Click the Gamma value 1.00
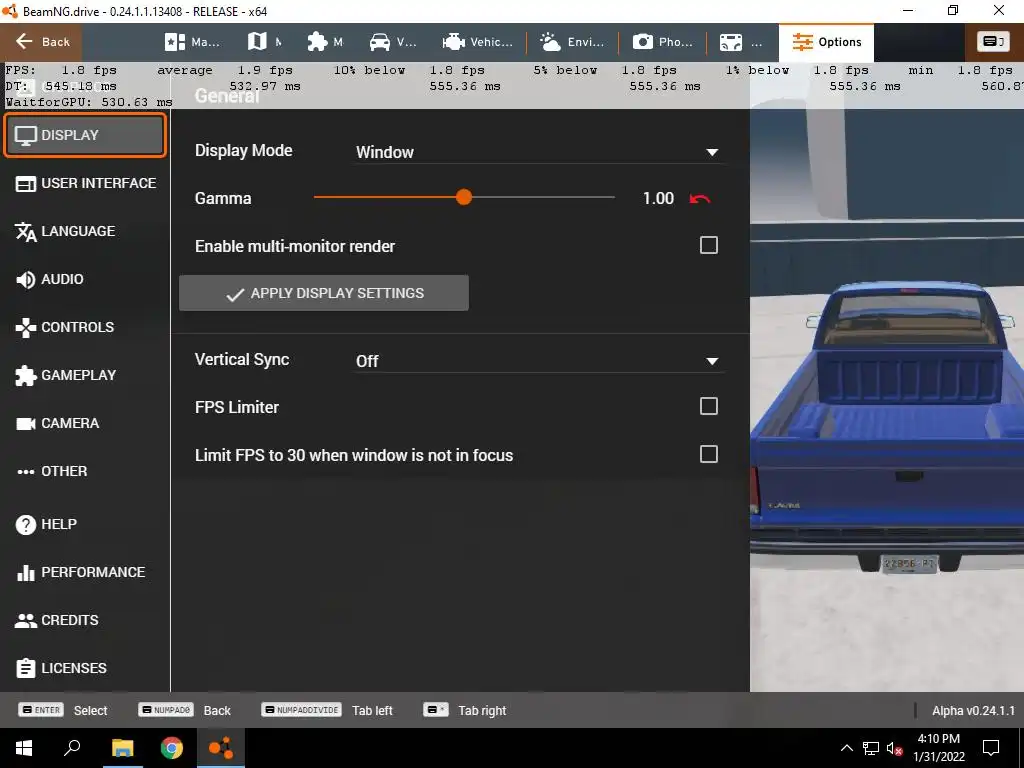 [x=658, y=199]
